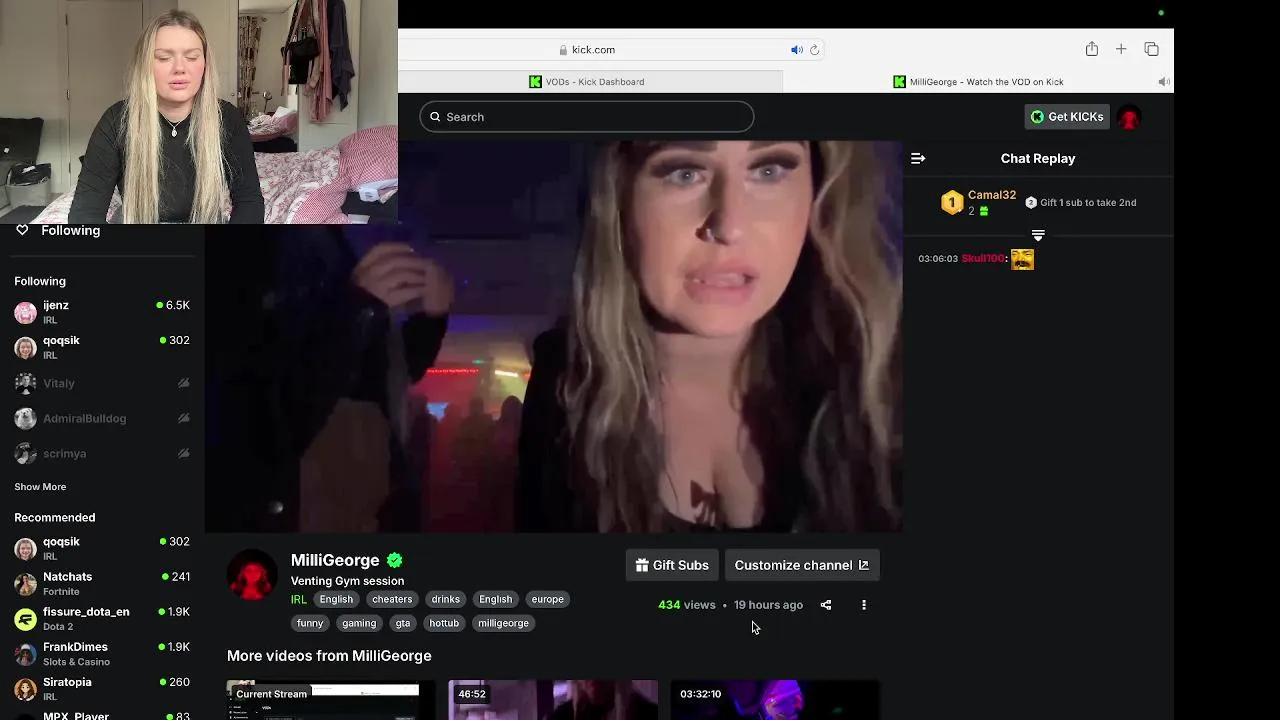Open Vitaly offline channel

102,383
